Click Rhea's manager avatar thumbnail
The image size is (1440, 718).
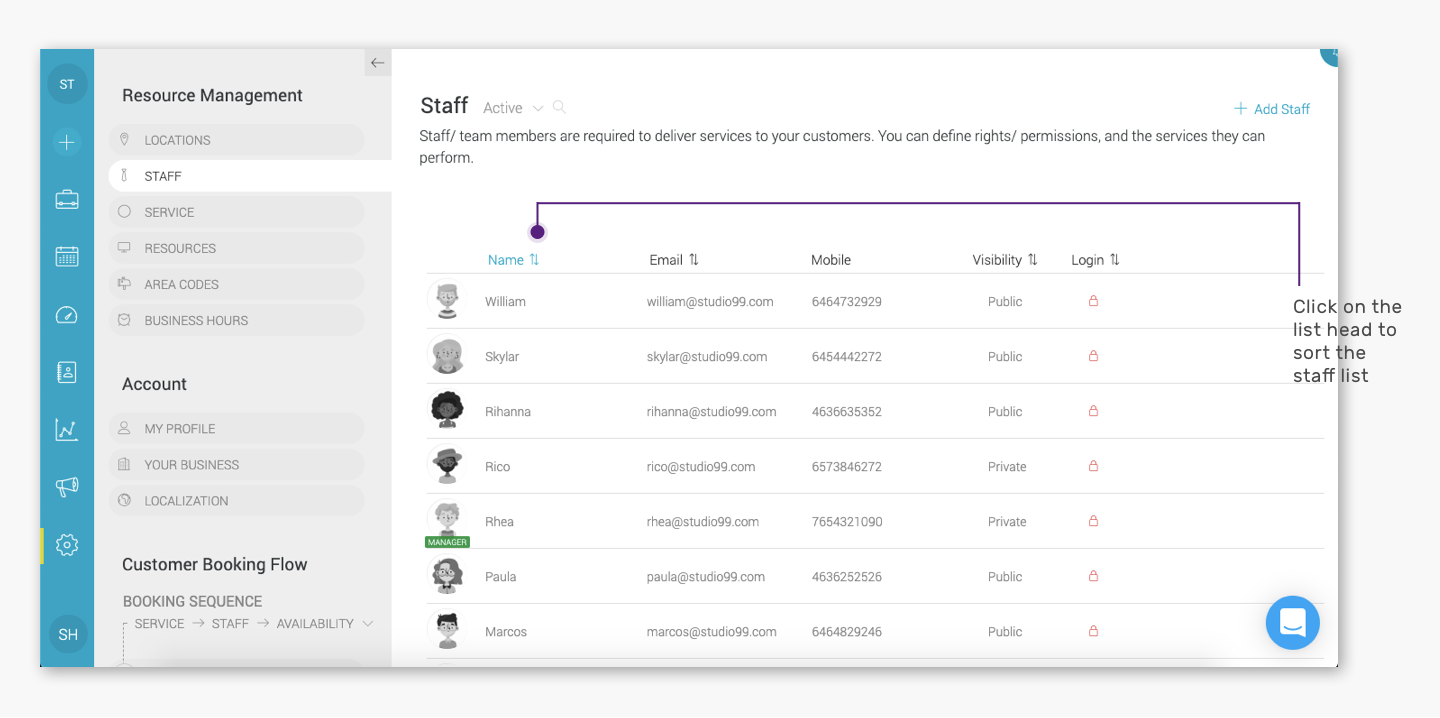tap(447, 523)
